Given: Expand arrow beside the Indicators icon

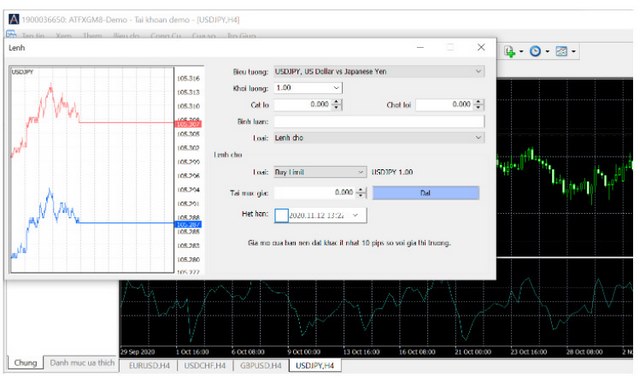Looking at the screenshot, I should (521, 51).
